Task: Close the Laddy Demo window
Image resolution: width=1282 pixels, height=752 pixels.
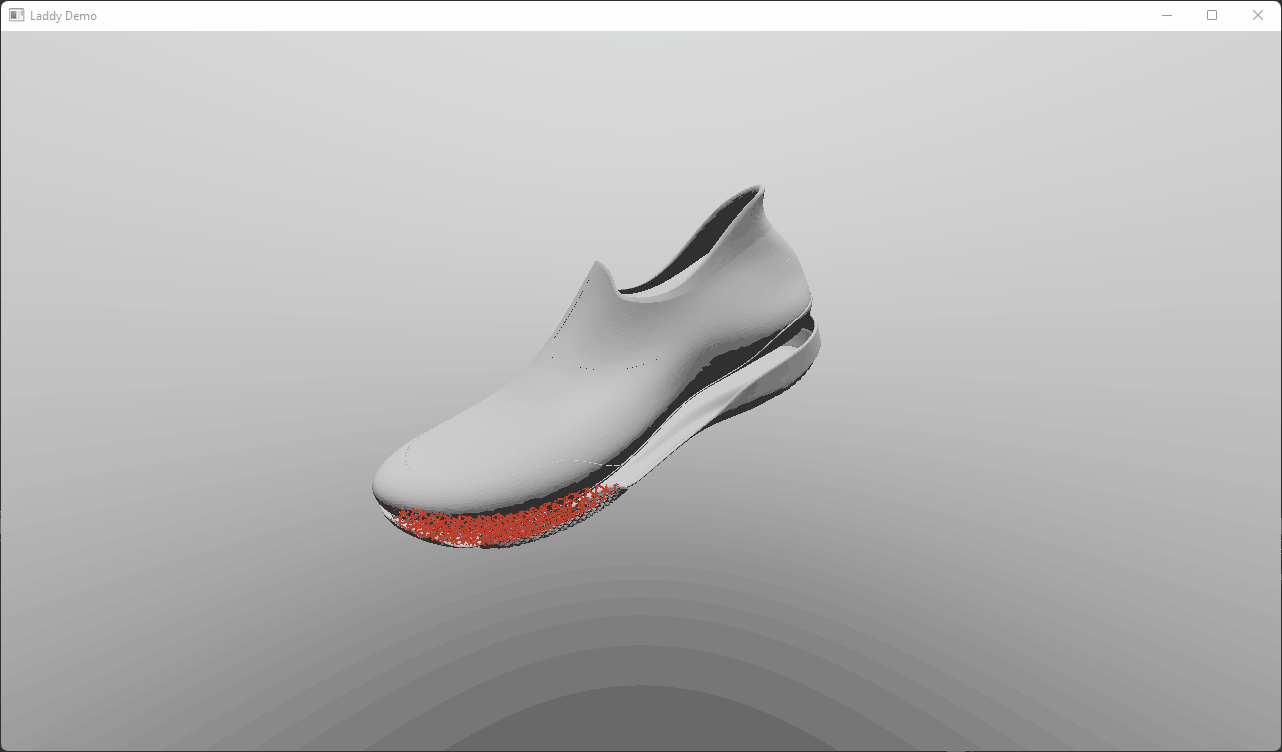Action: (x=1258, y=15)
